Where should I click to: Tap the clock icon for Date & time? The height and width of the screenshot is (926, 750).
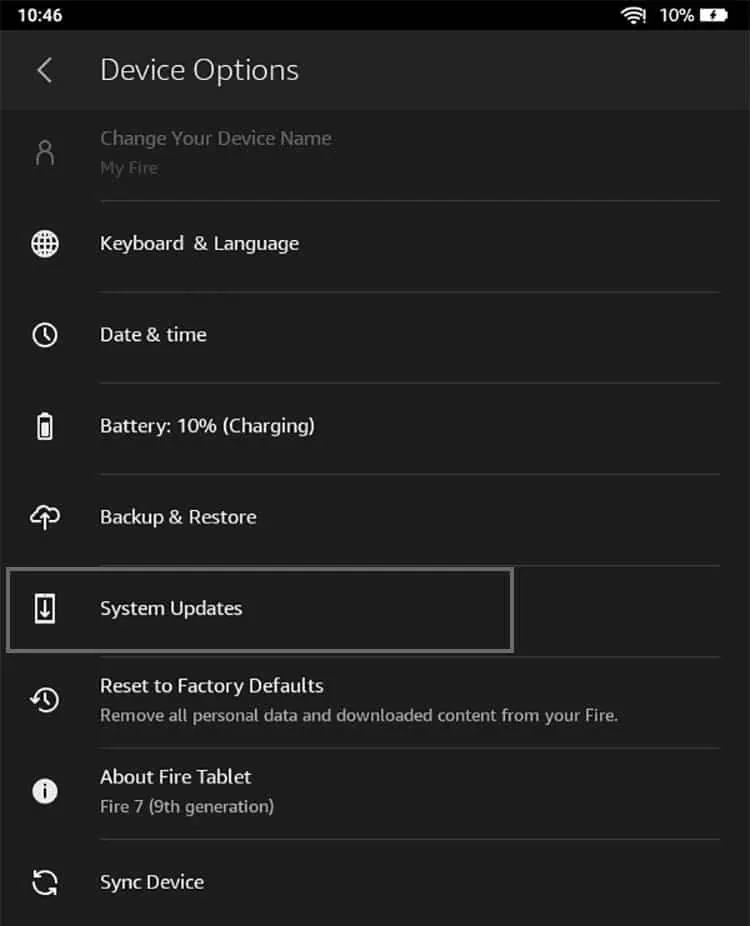45,335
